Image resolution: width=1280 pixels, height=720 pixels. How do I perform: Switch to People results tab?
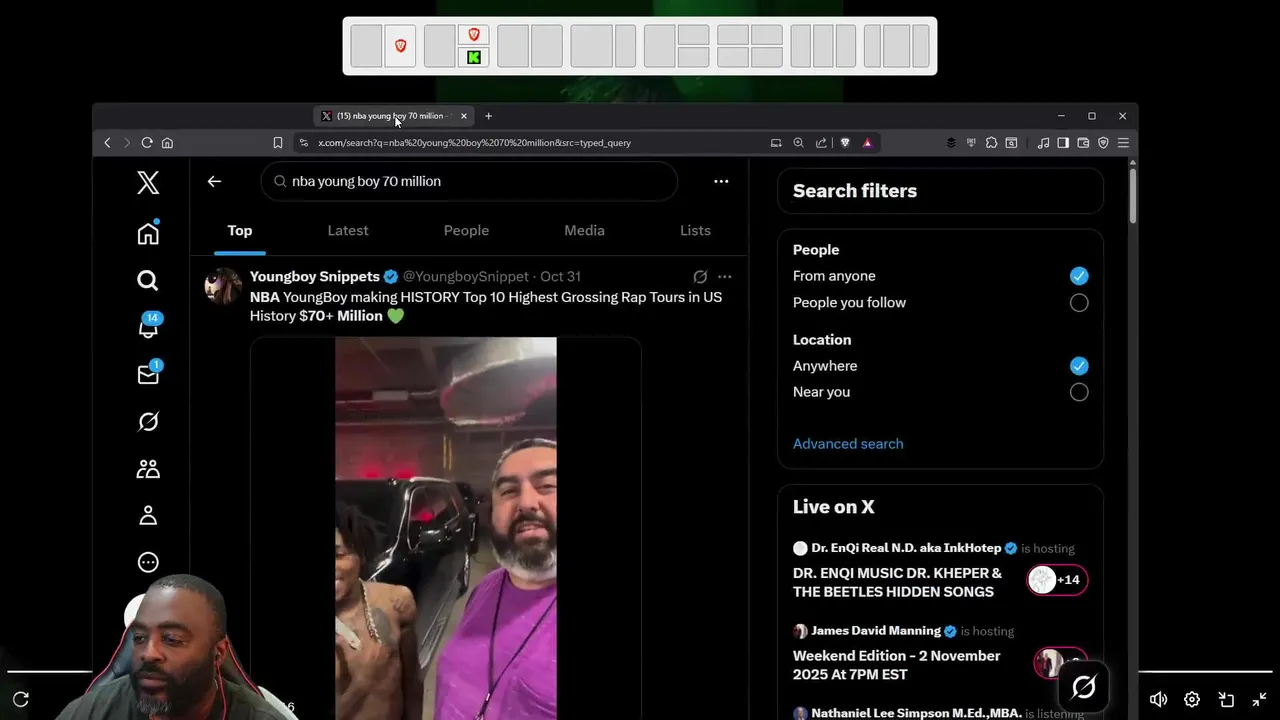(466, 230)
